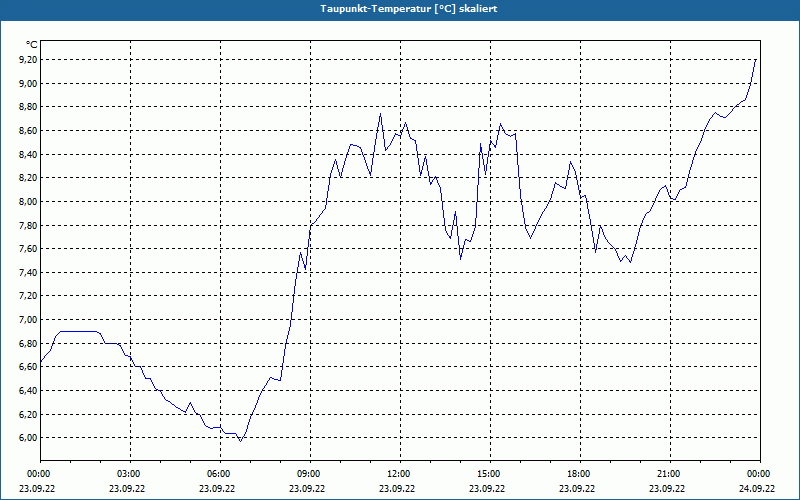This screenshot has height=500, width=800.
Task: Click the y-axis value '9,20'
Action: click(x=29, y=60)
